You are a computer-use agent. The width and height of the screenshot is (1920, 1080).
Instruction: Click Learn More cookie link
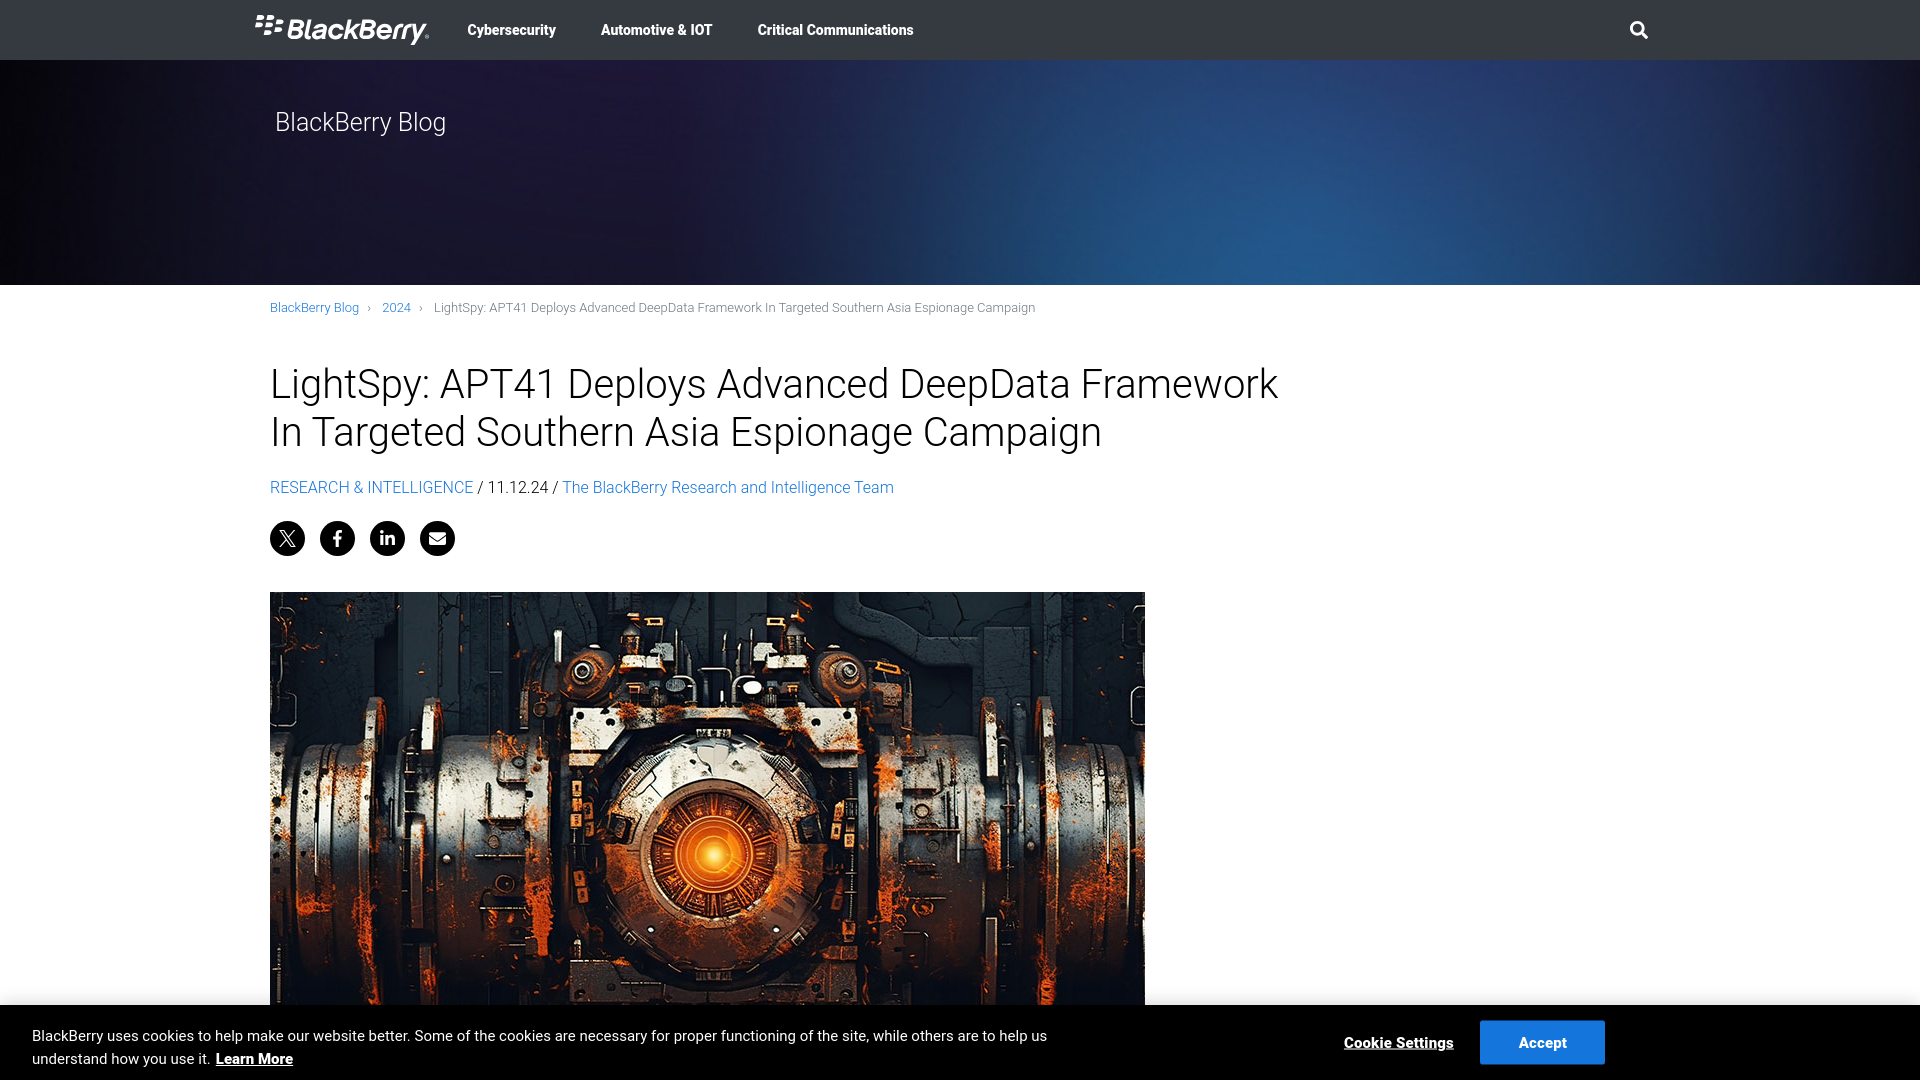(x=253, y=1058)
